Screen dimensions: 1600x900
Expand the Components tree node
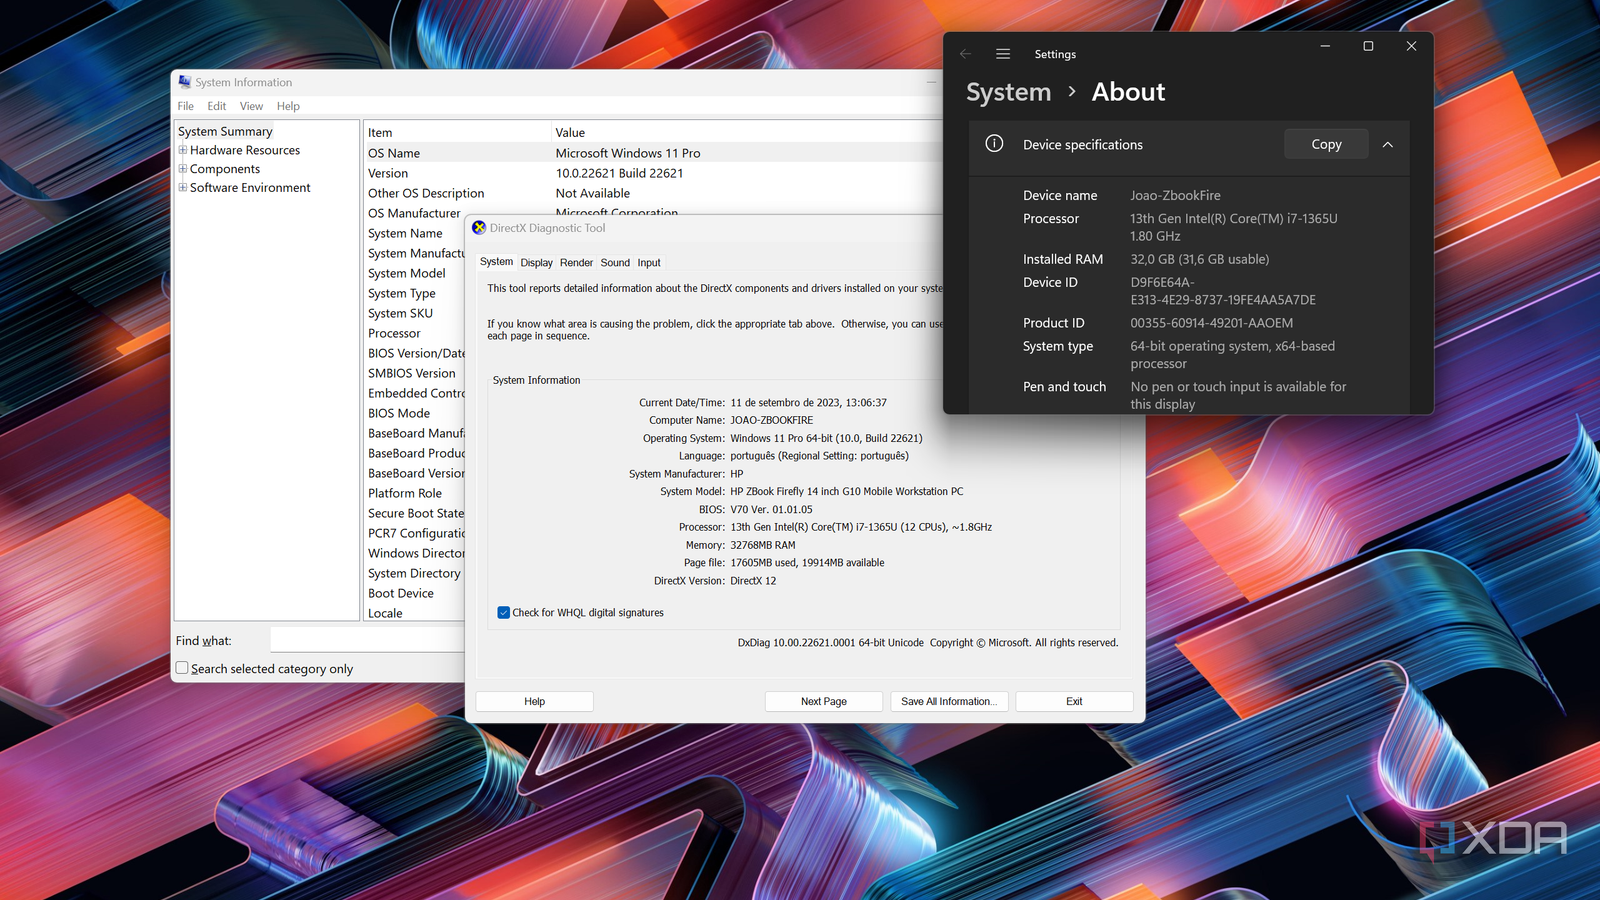tap(183, 169)
